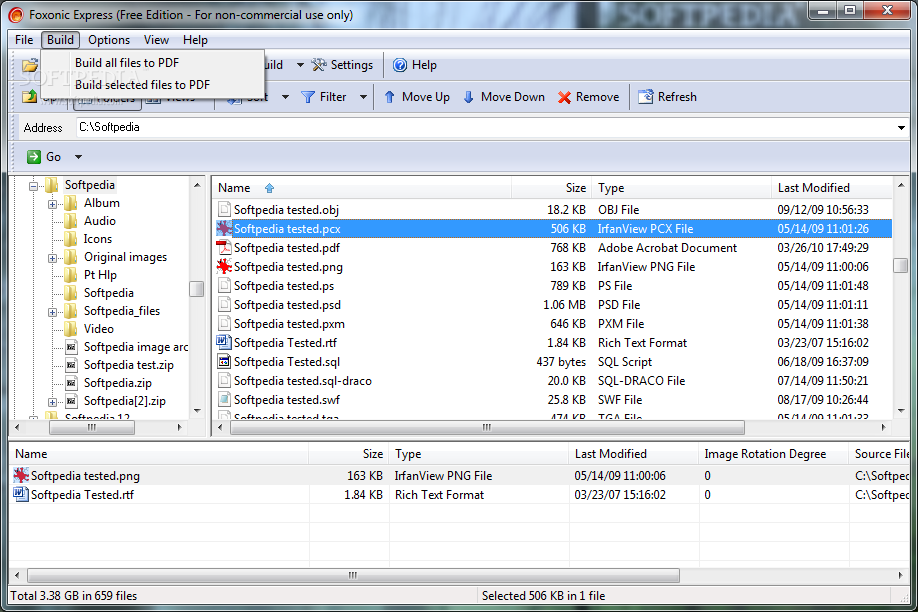Click the Up folder icon in second toolbar
The width and height of the screenshot is (918, 612).
coord(29,97)
